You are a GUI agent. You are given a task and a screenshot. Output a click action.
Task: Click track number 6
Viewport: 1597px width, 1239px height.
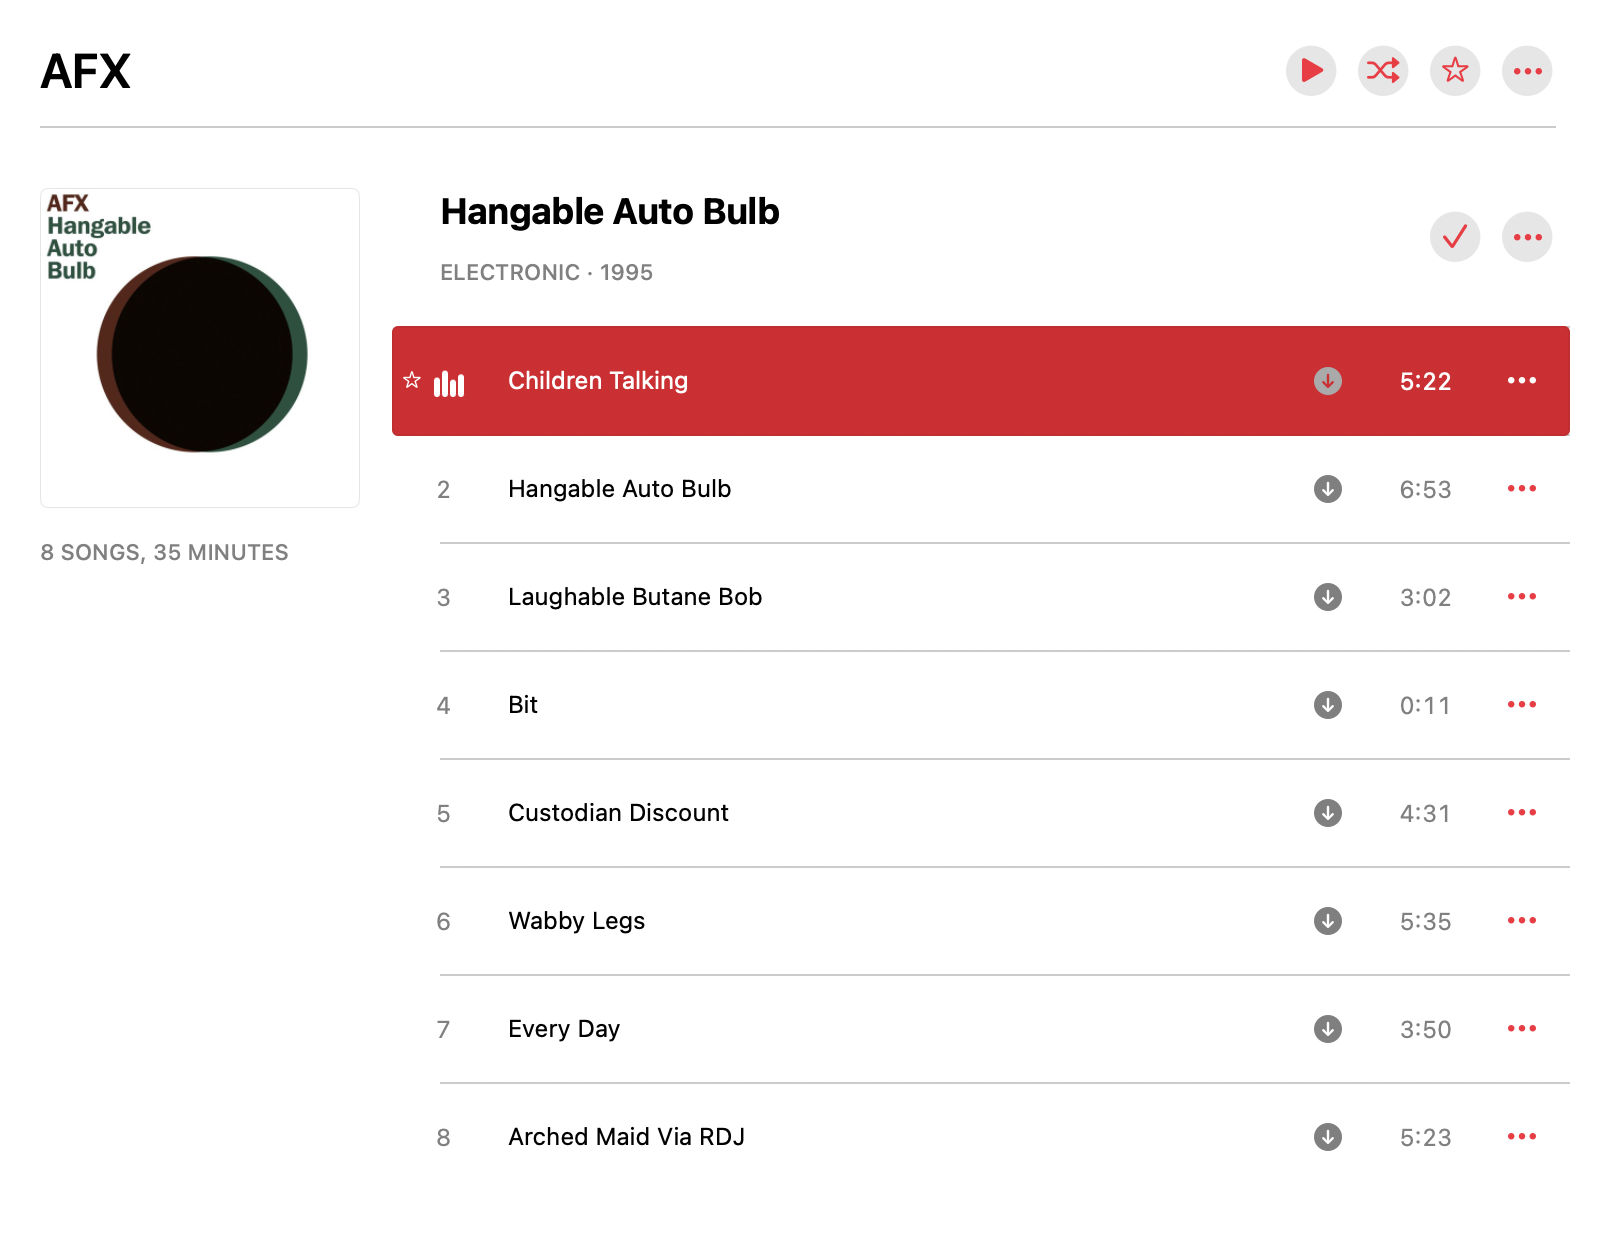(443, 921)
